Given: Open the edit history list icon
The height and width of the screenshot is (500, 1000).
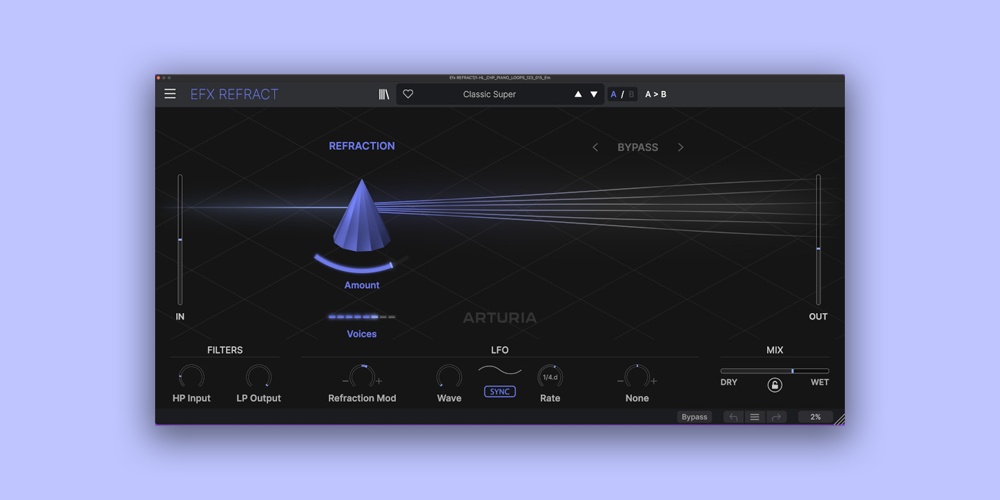Looking at the screenshot, I should point(755,417).
